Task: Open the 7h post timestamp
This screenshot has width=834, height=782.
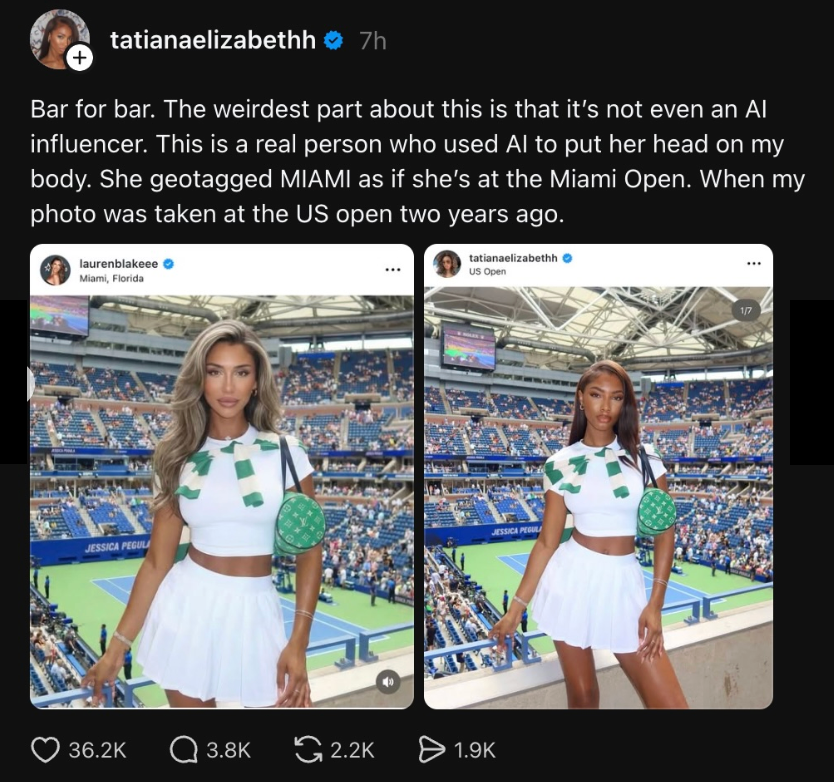Action: pyautogui.click(x=372, y=41)
